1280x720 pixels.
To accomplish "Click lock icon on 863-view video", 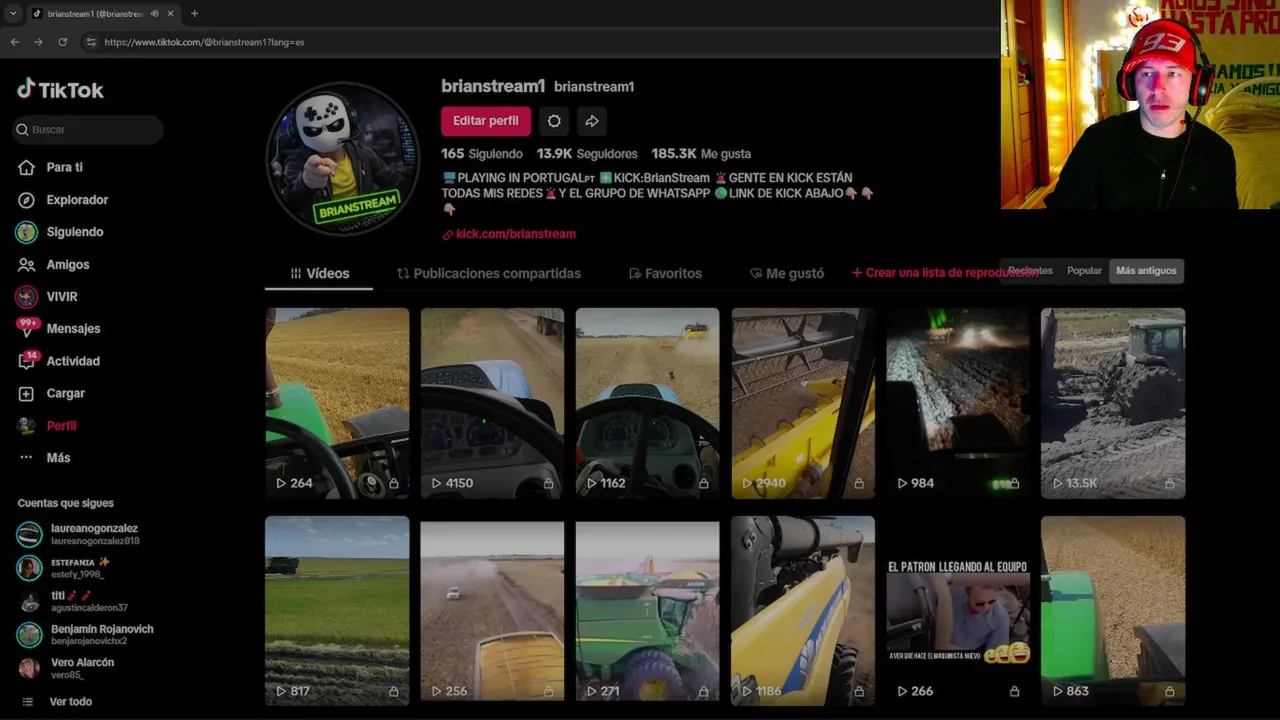I will point(1169,691).
